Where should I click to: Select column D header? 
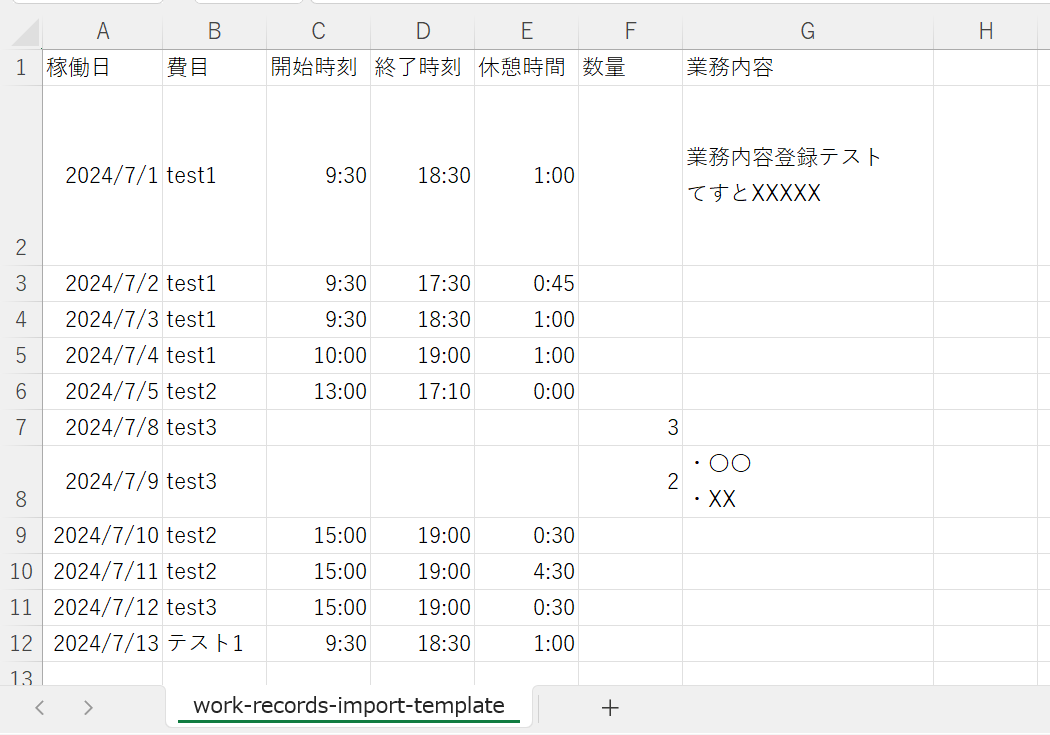[423, 31]
